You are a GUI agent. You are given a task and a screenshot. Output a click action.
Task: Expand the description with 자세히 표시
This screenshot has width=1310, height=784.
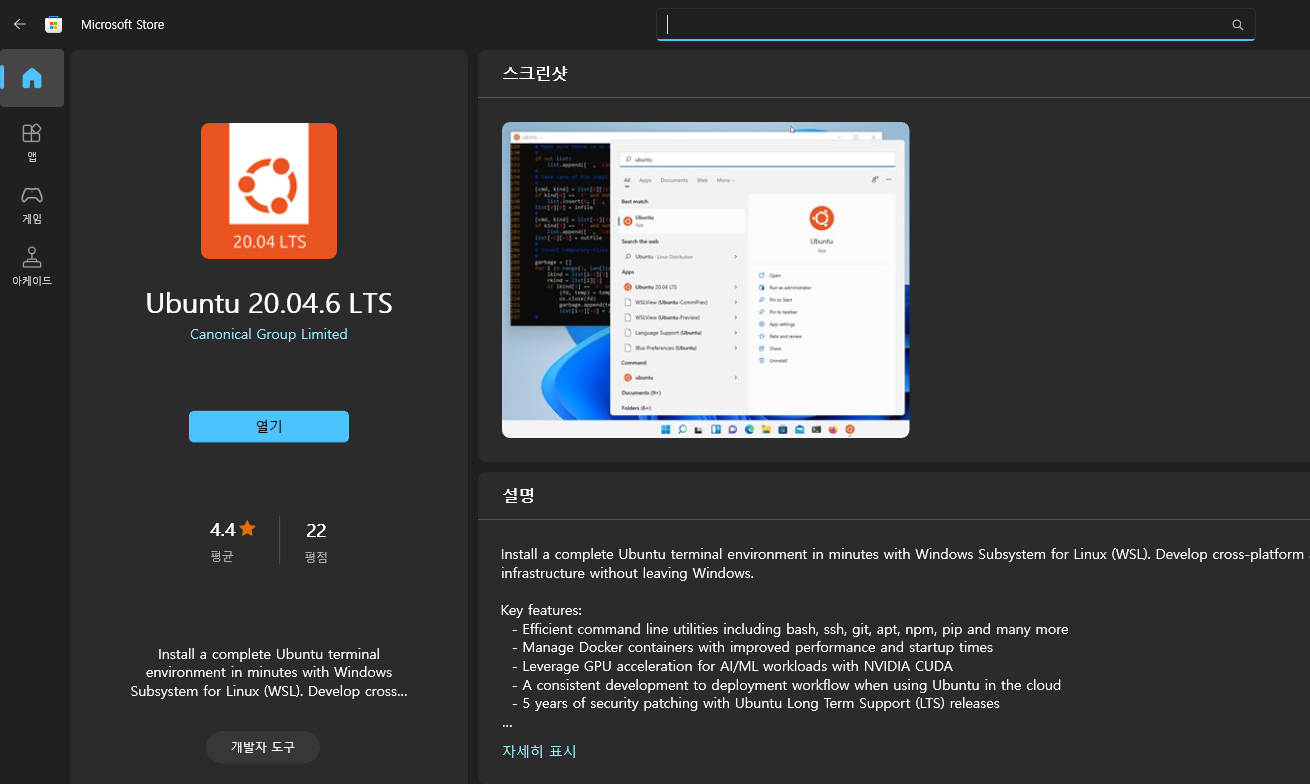pos(538,750)
